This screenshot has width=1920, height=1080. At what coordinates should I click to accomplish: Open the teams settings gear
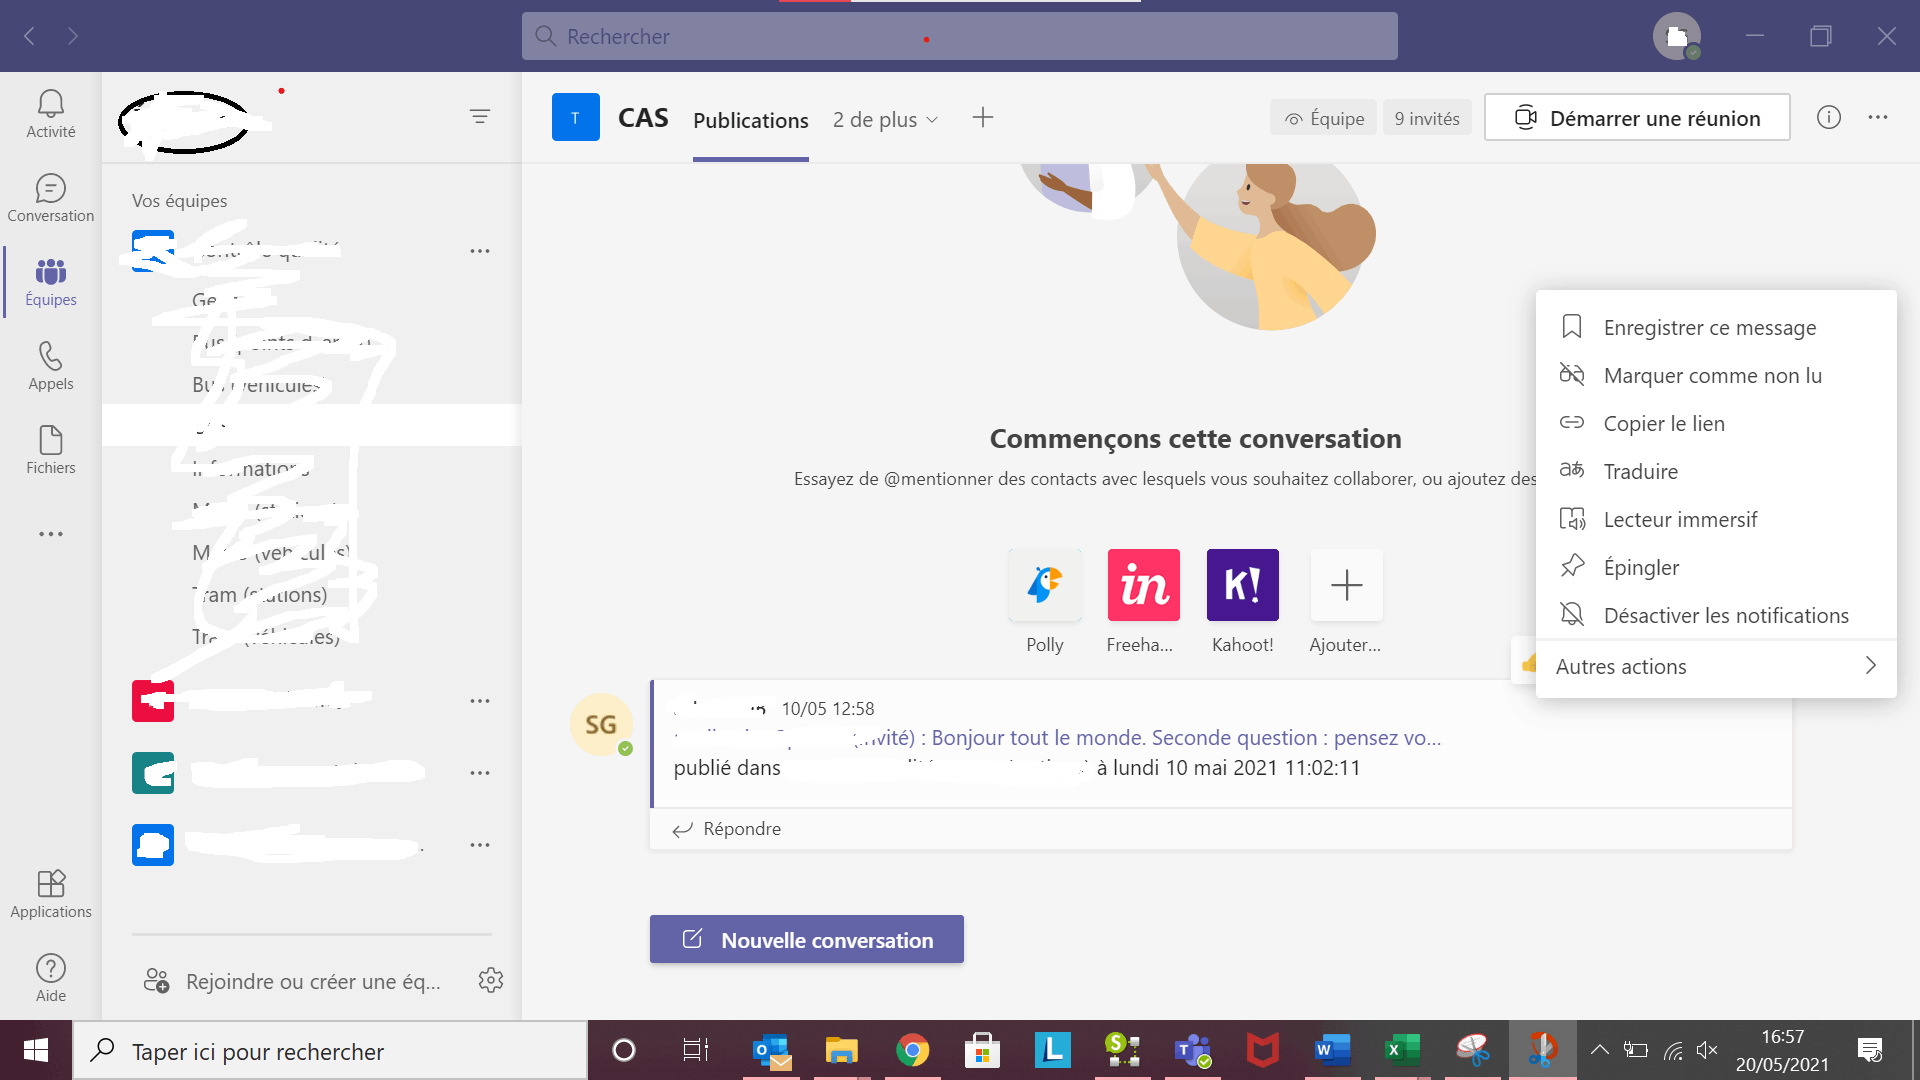[x=491, y=980]
